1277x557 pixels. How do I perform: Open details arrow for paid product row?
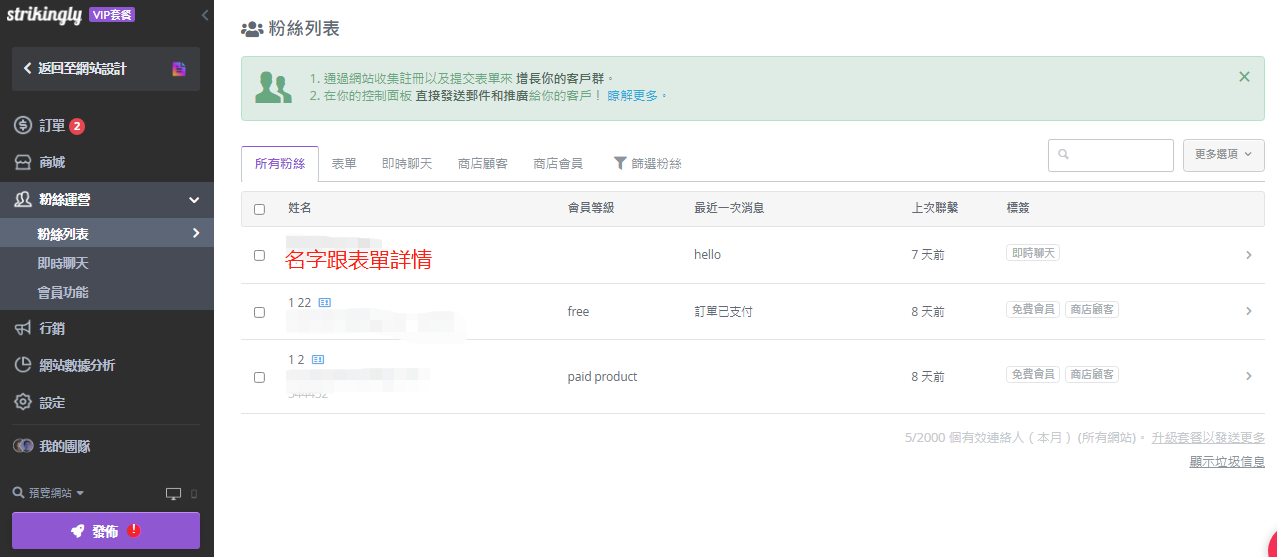(x=1248, y=376)
